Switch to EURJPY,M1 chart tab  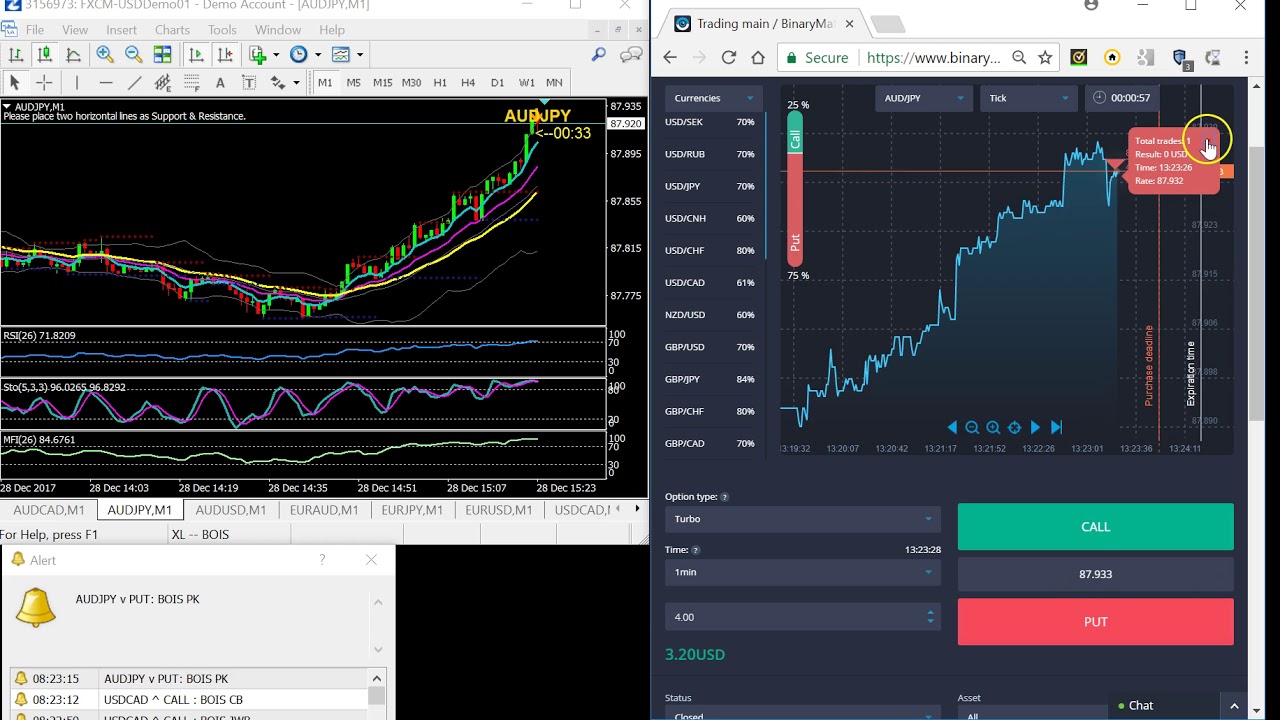click(412, 510)
